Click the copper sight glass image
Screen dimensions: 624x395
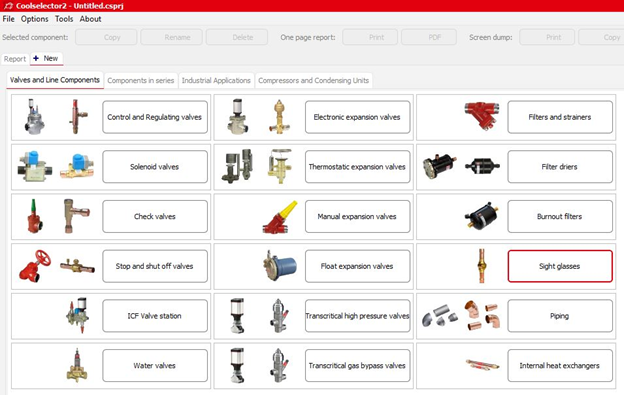(x=482, y=266)
